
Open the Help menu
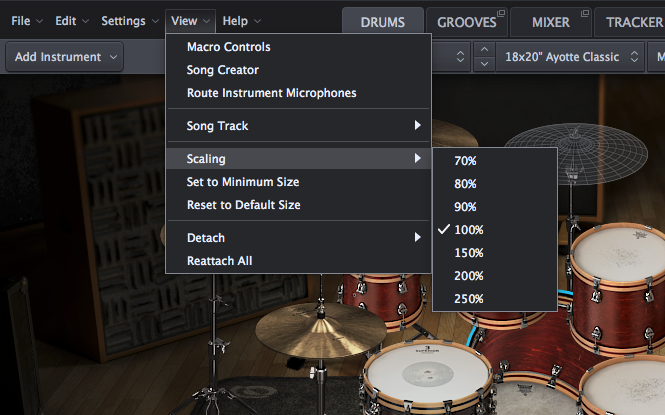pos(241,21)
